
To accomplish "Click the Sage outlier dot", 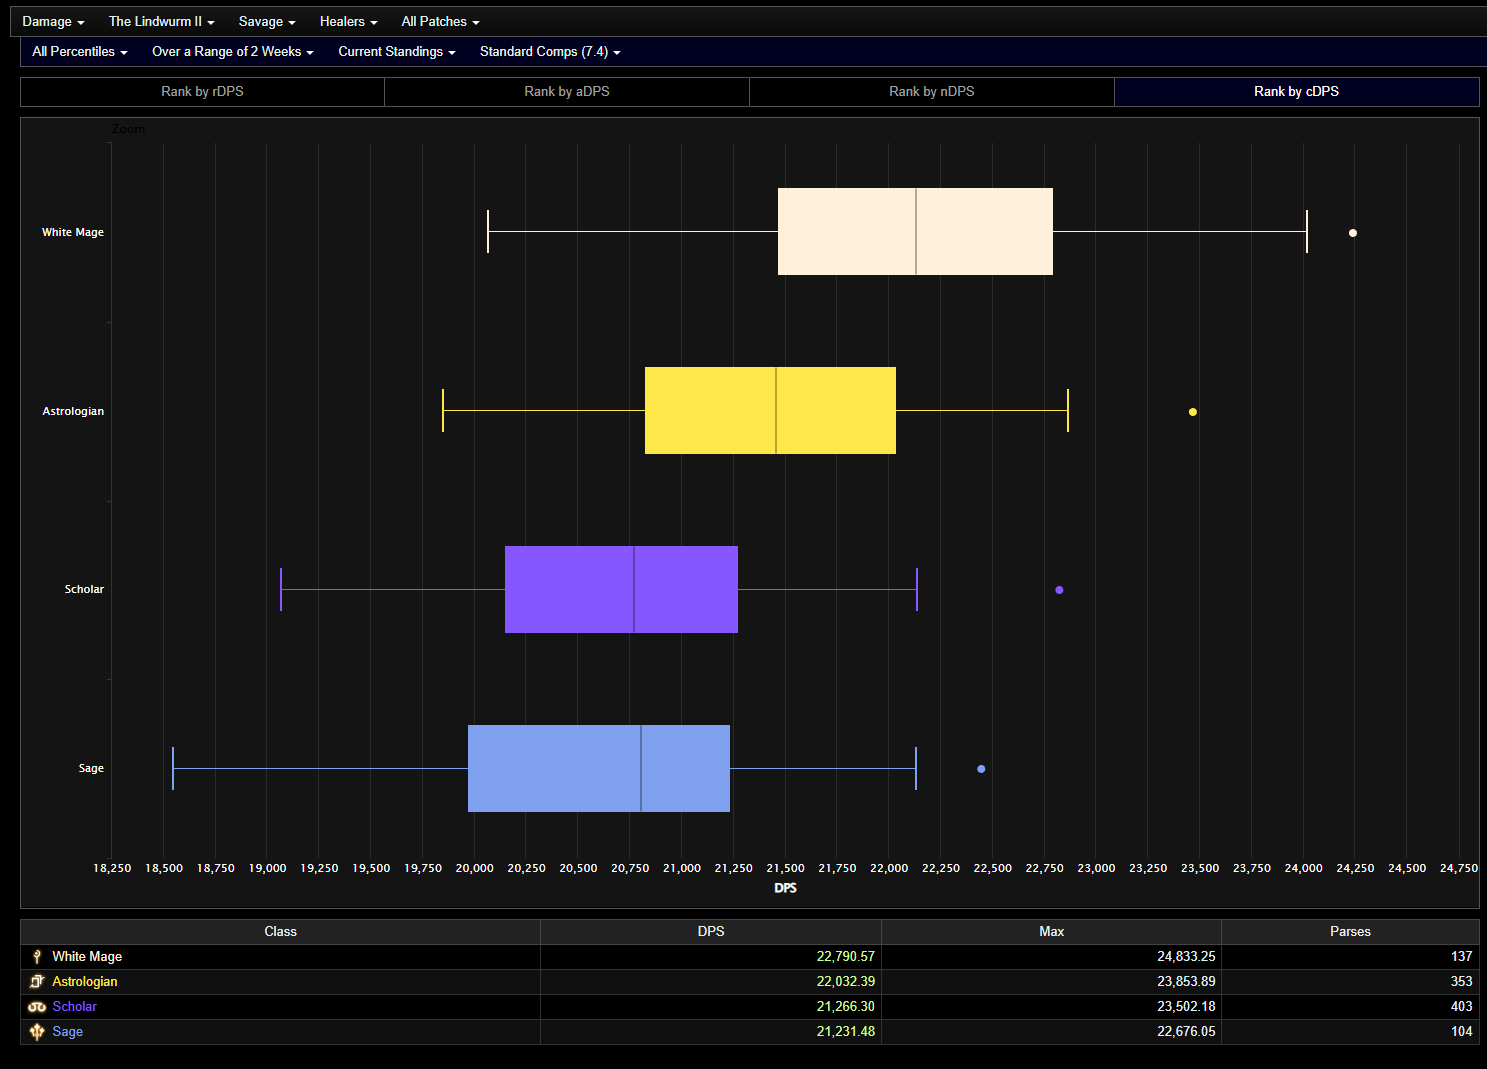I will pos(981,769).
